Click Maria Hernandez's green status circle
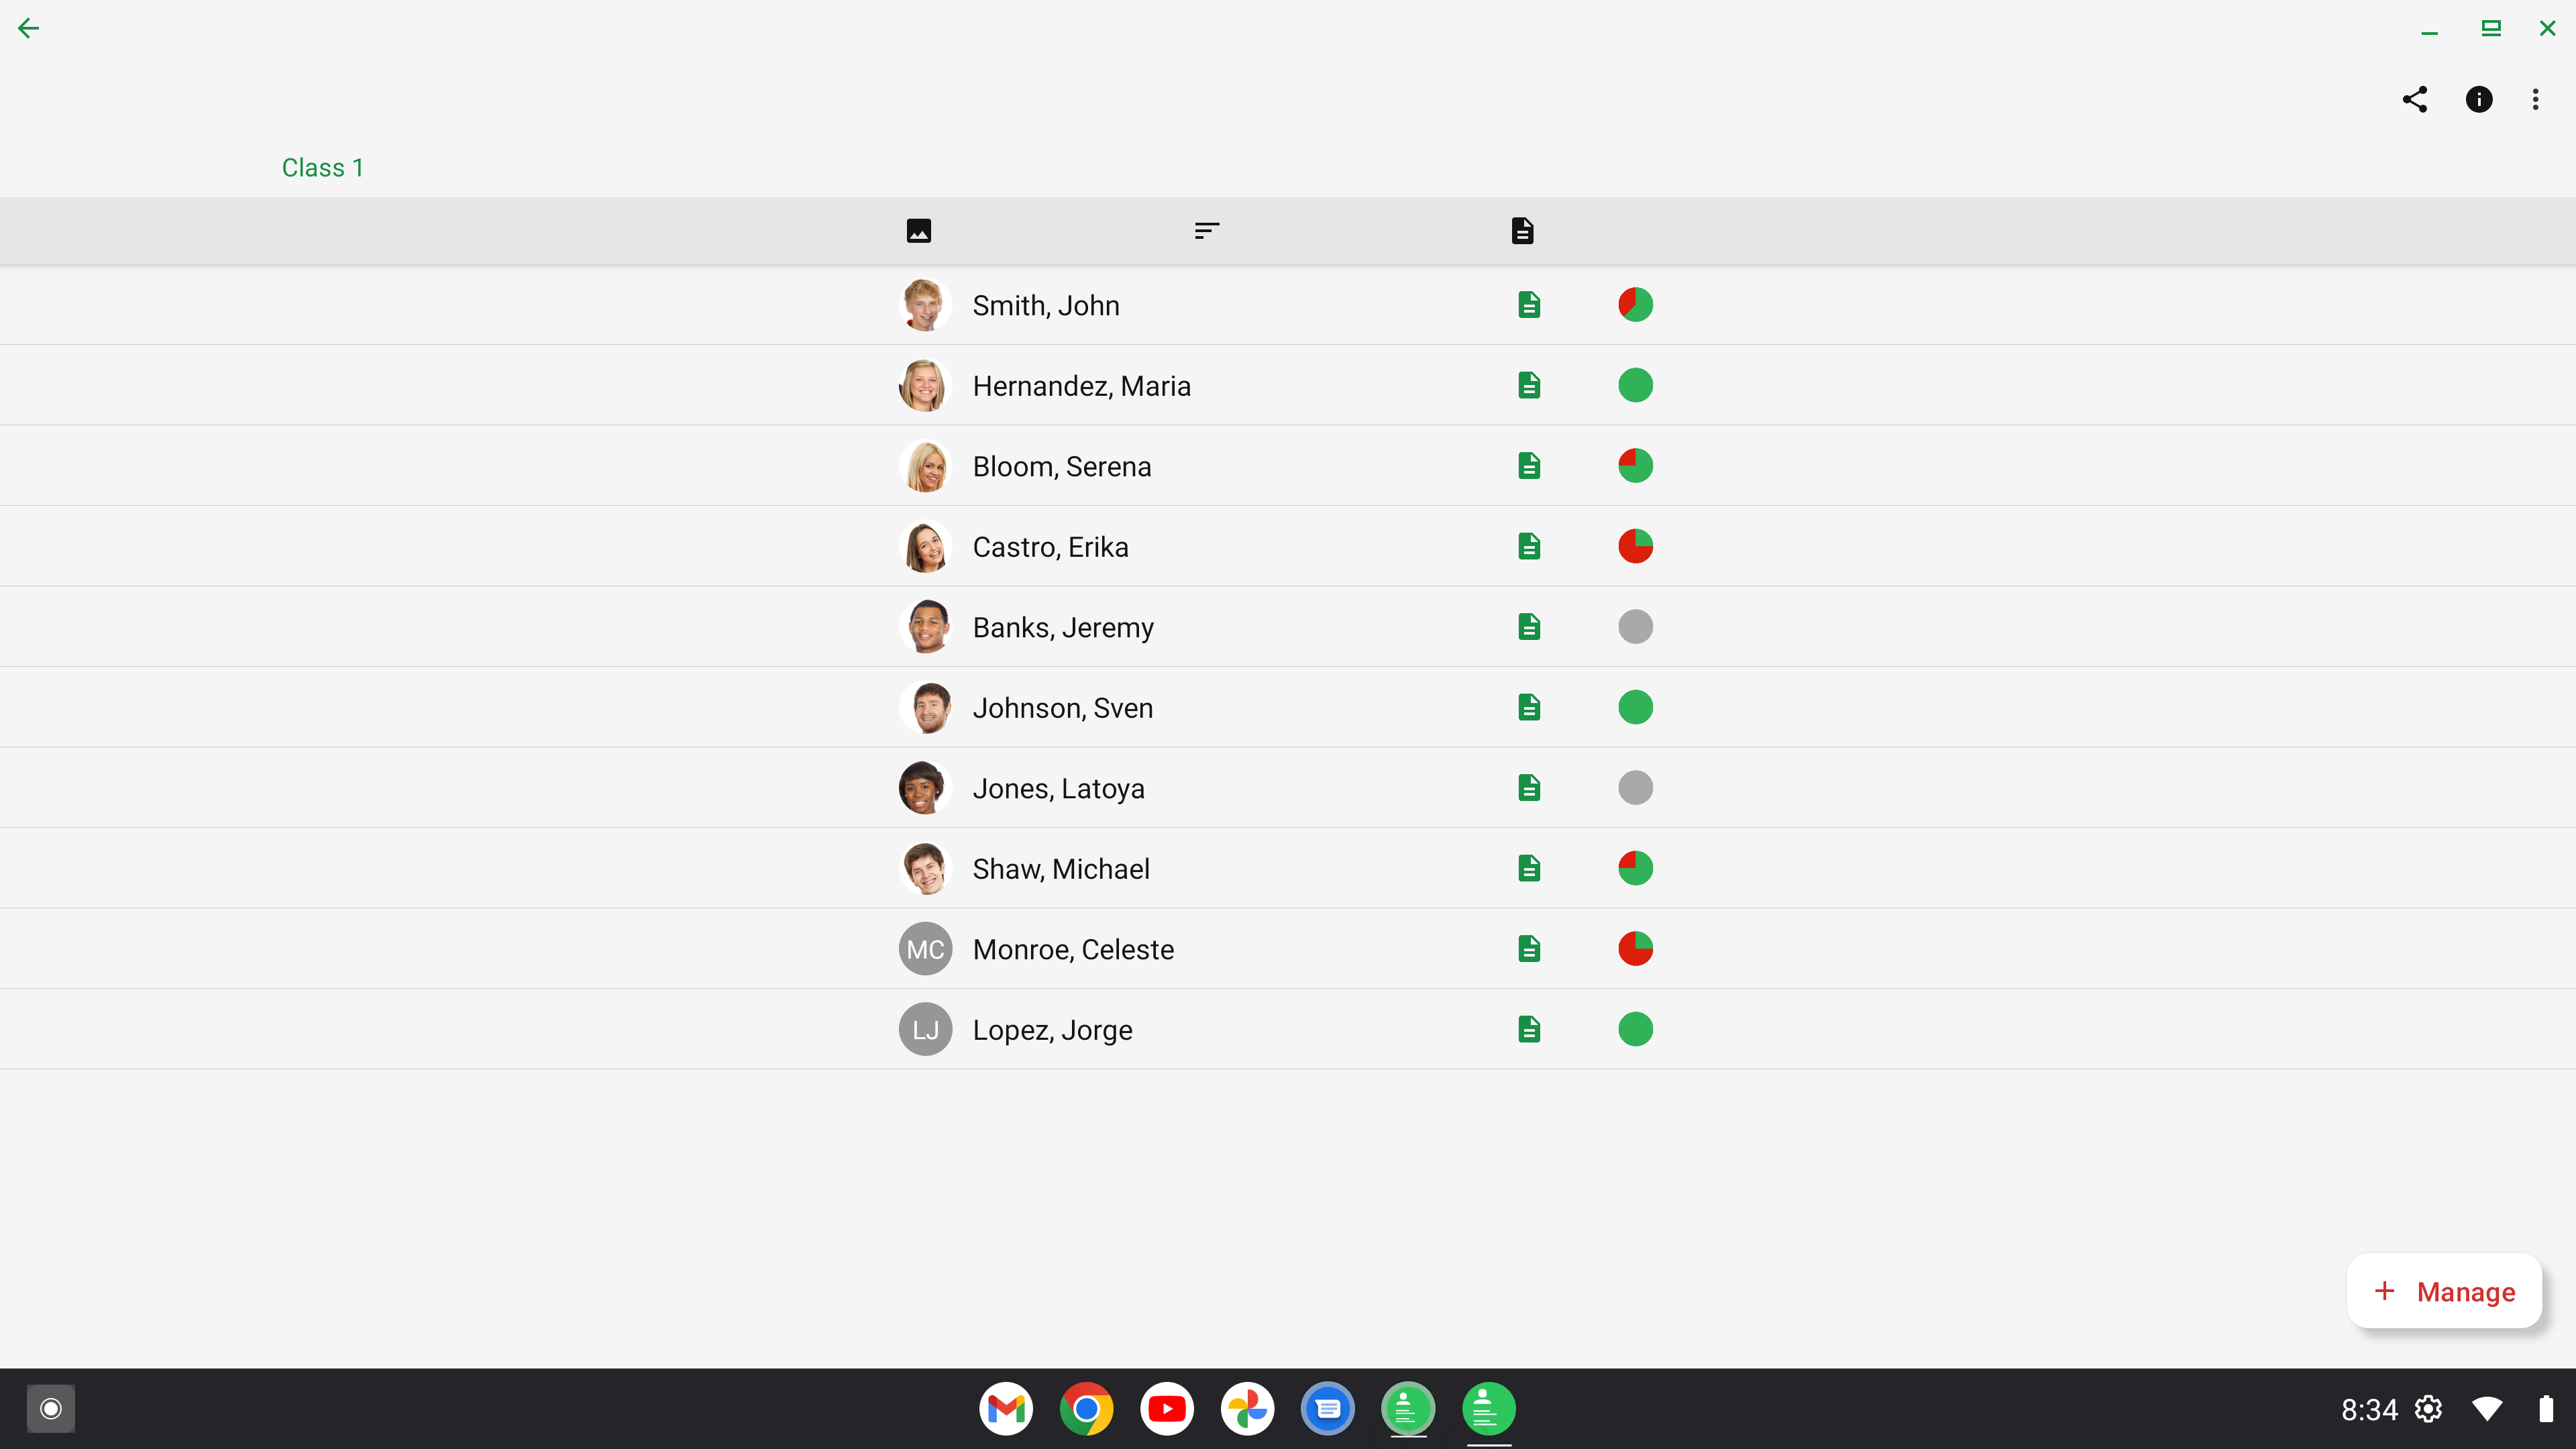 1636,385
